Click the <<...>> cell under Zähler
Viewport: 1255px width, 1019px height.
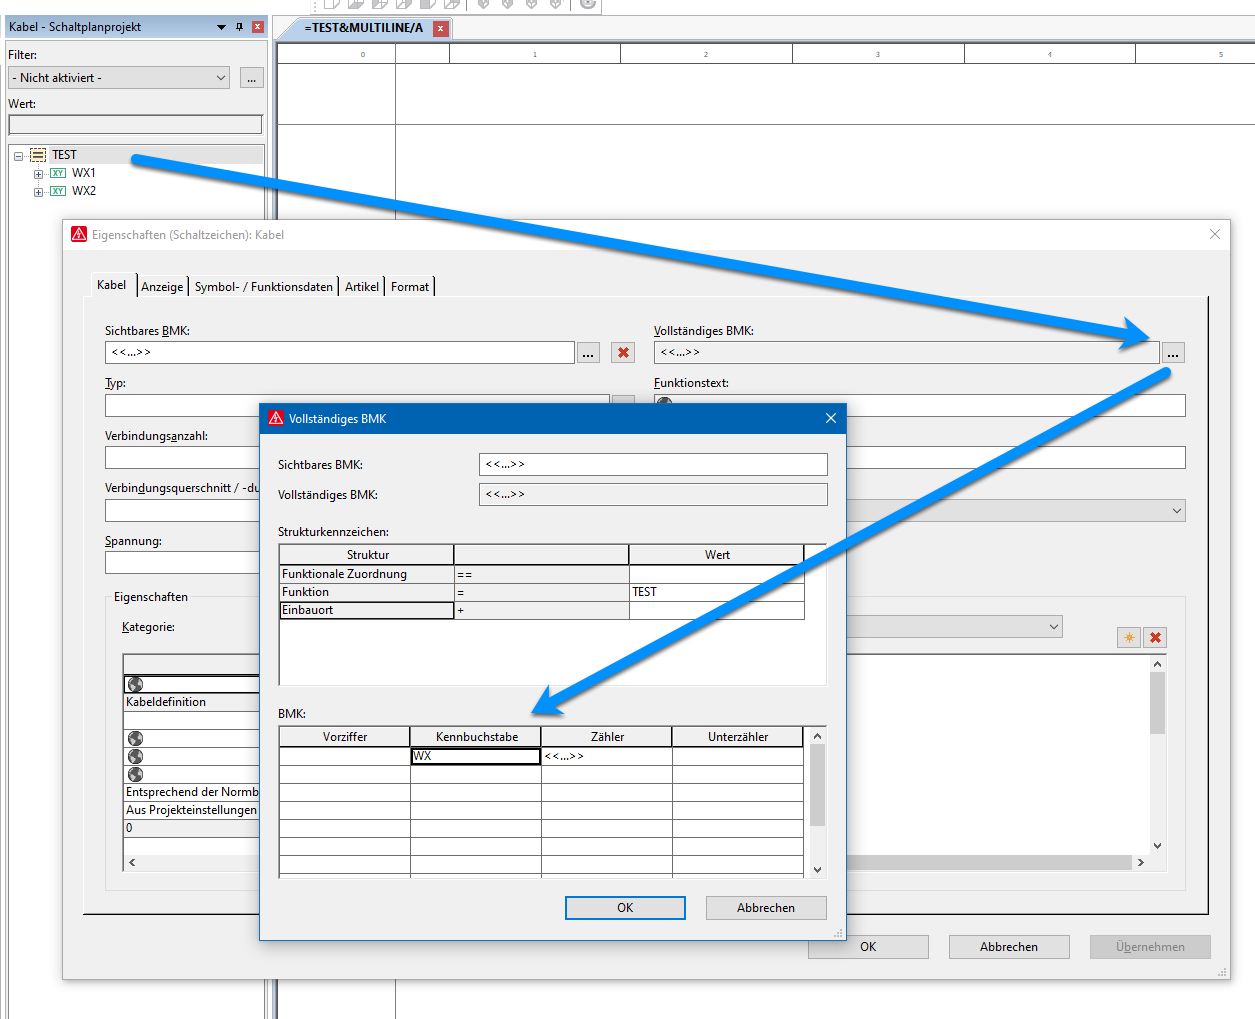[x=607, y=756]
